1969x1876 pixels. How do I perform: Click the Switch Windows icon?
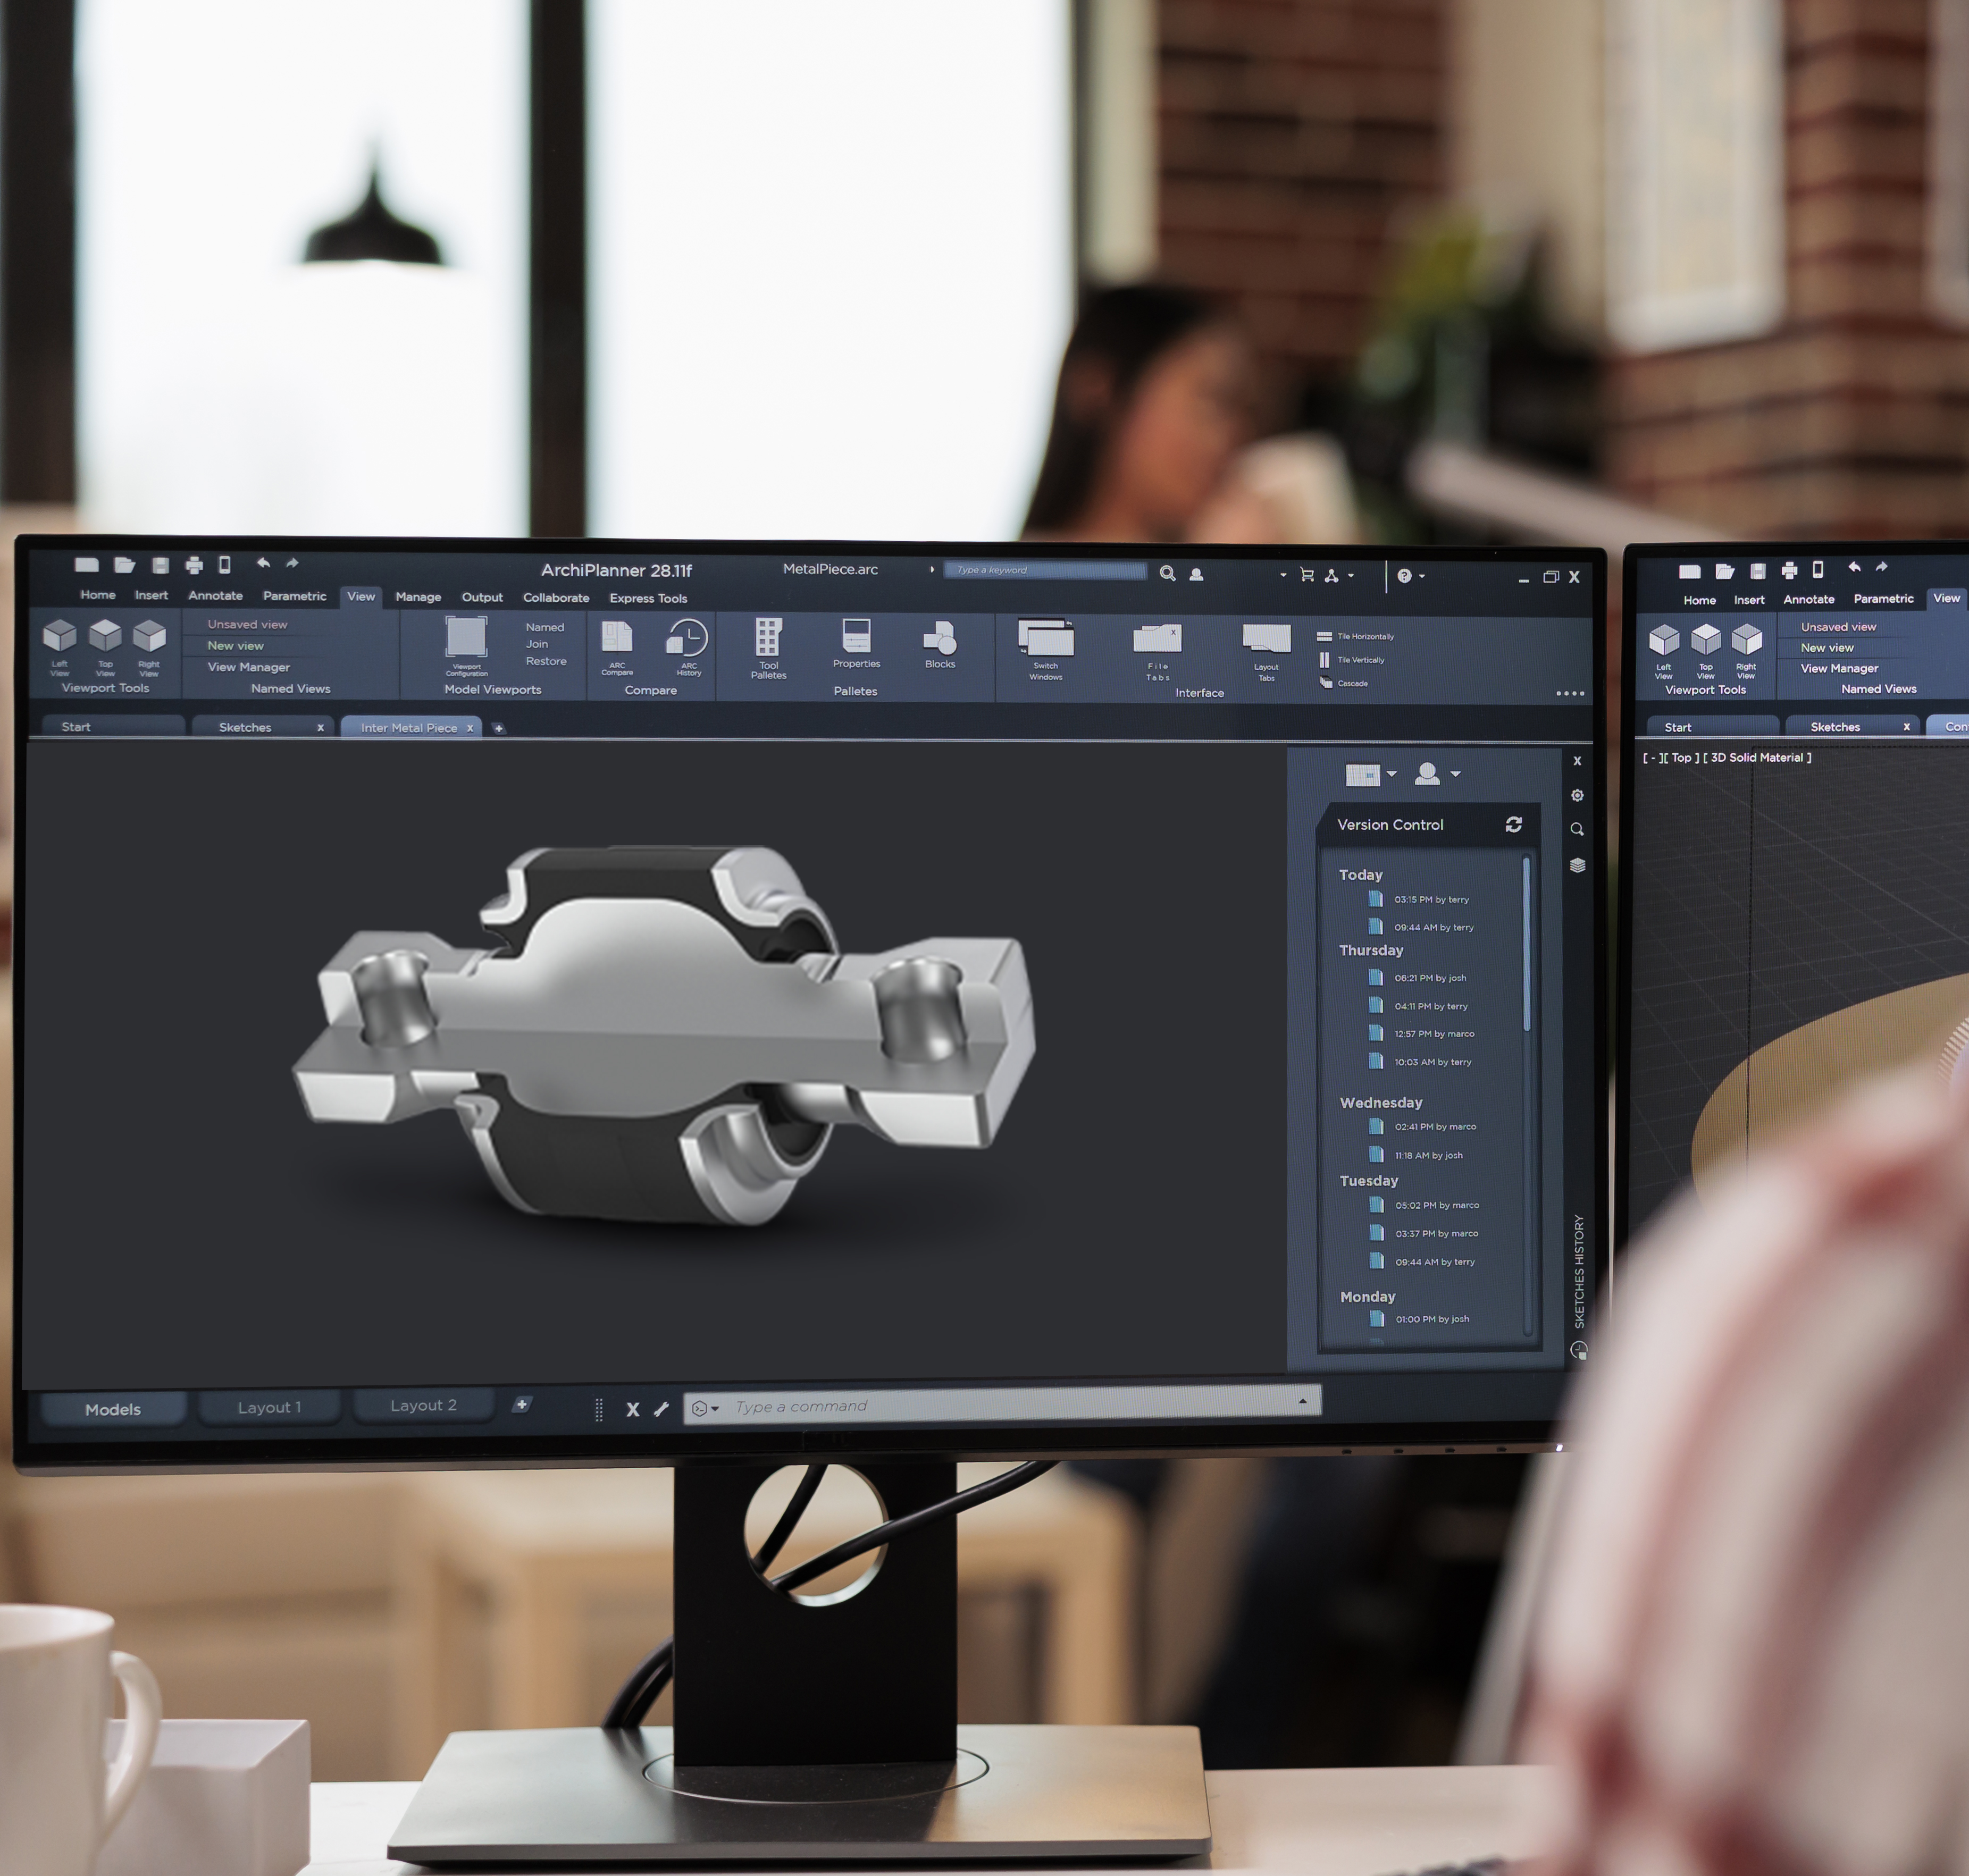pos(1046,637)
